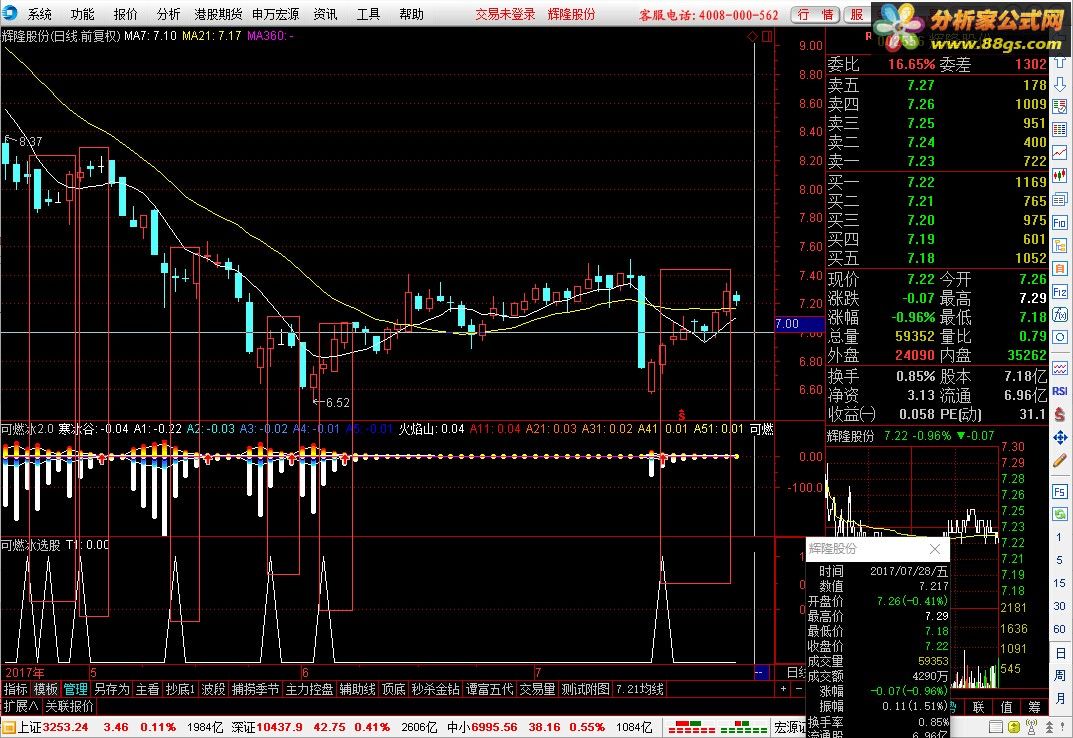1073x738 pixels.
Task: Click the circle-in-square sidebar icon
Action: 1060,338
